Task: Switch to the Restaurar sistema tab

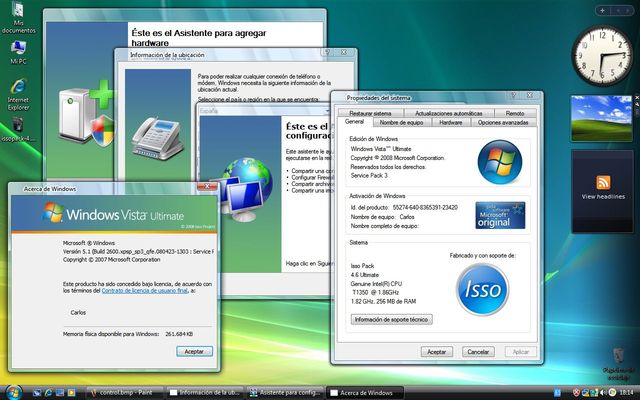Action: [370, 113]
